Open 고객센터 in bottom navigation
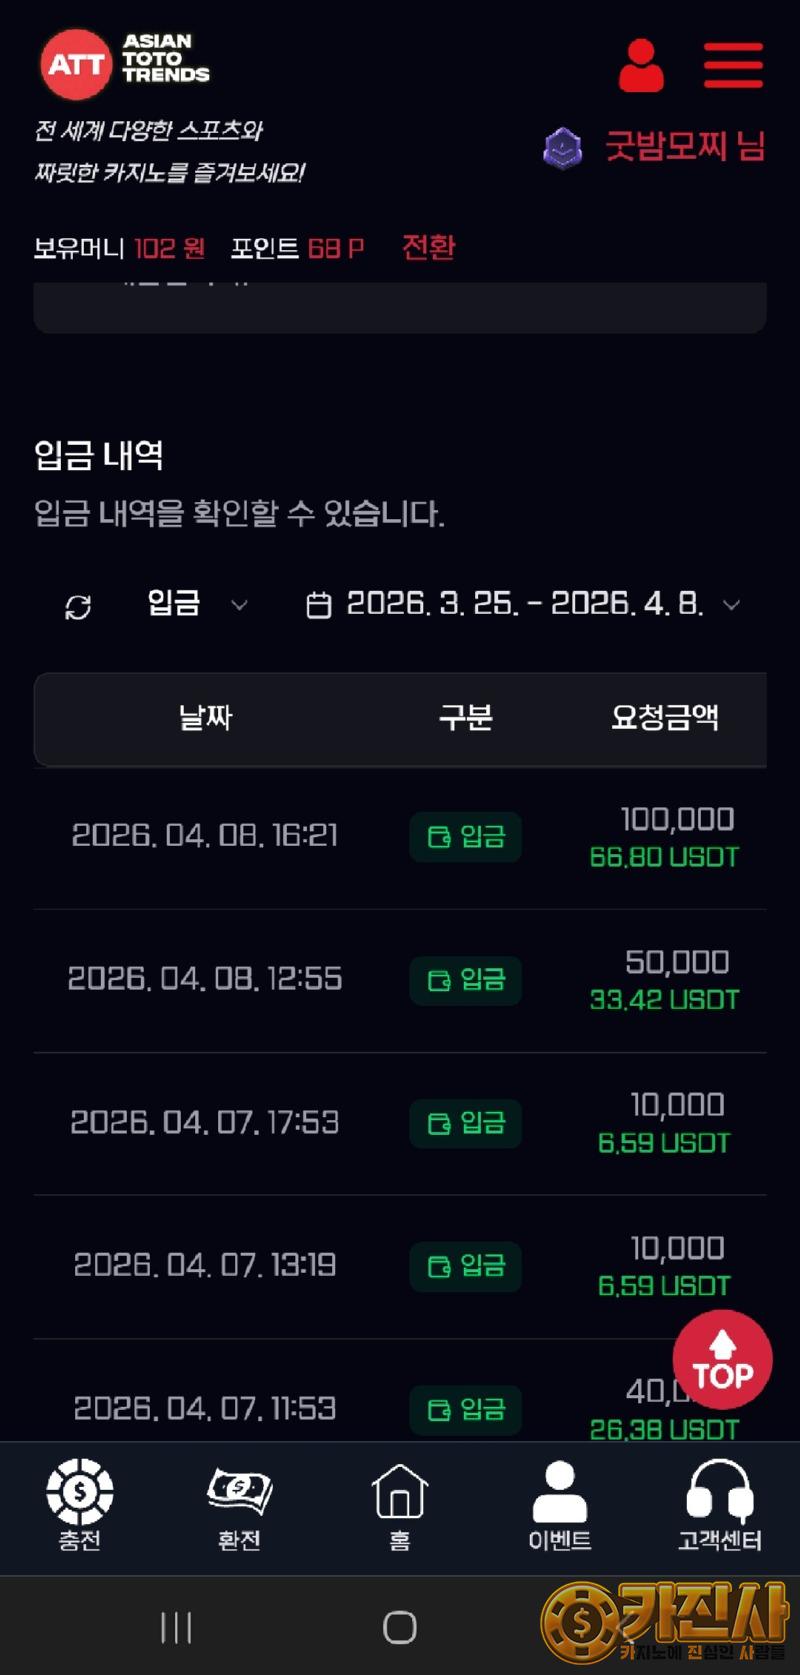 (x=720, y=1505)
